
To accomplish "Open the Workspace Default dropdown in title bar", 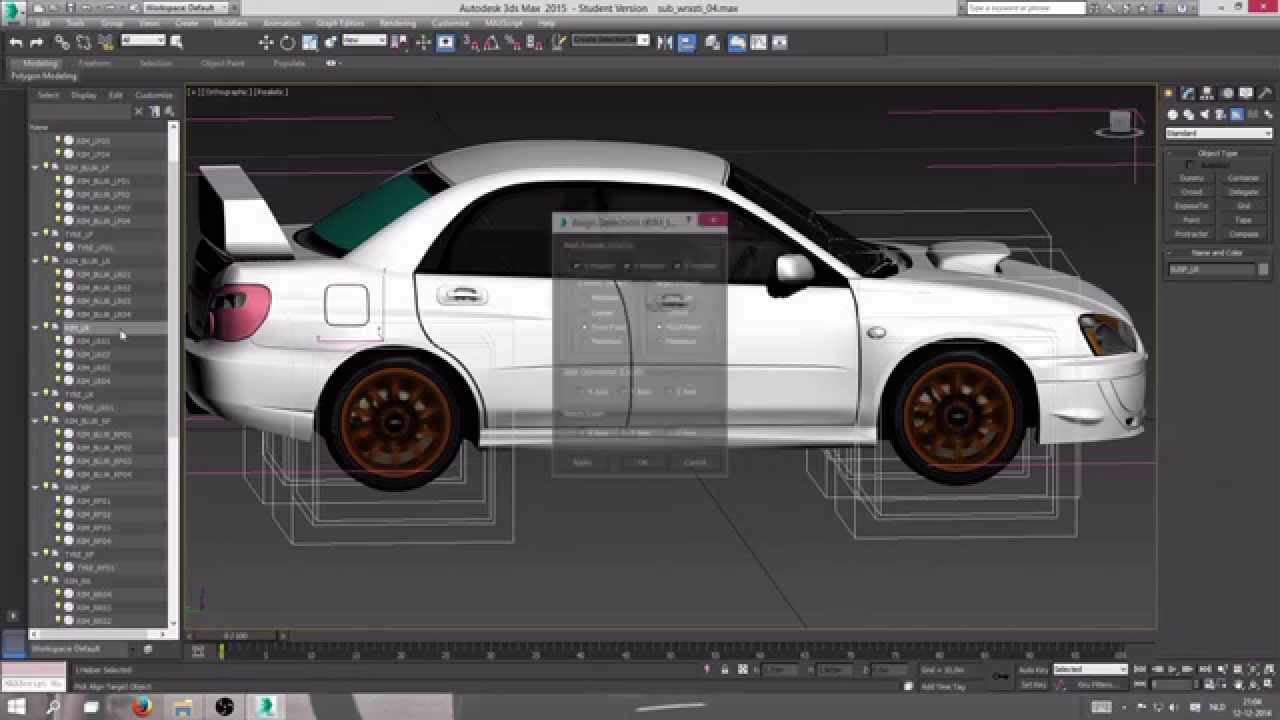I will (x=188, y=8).
